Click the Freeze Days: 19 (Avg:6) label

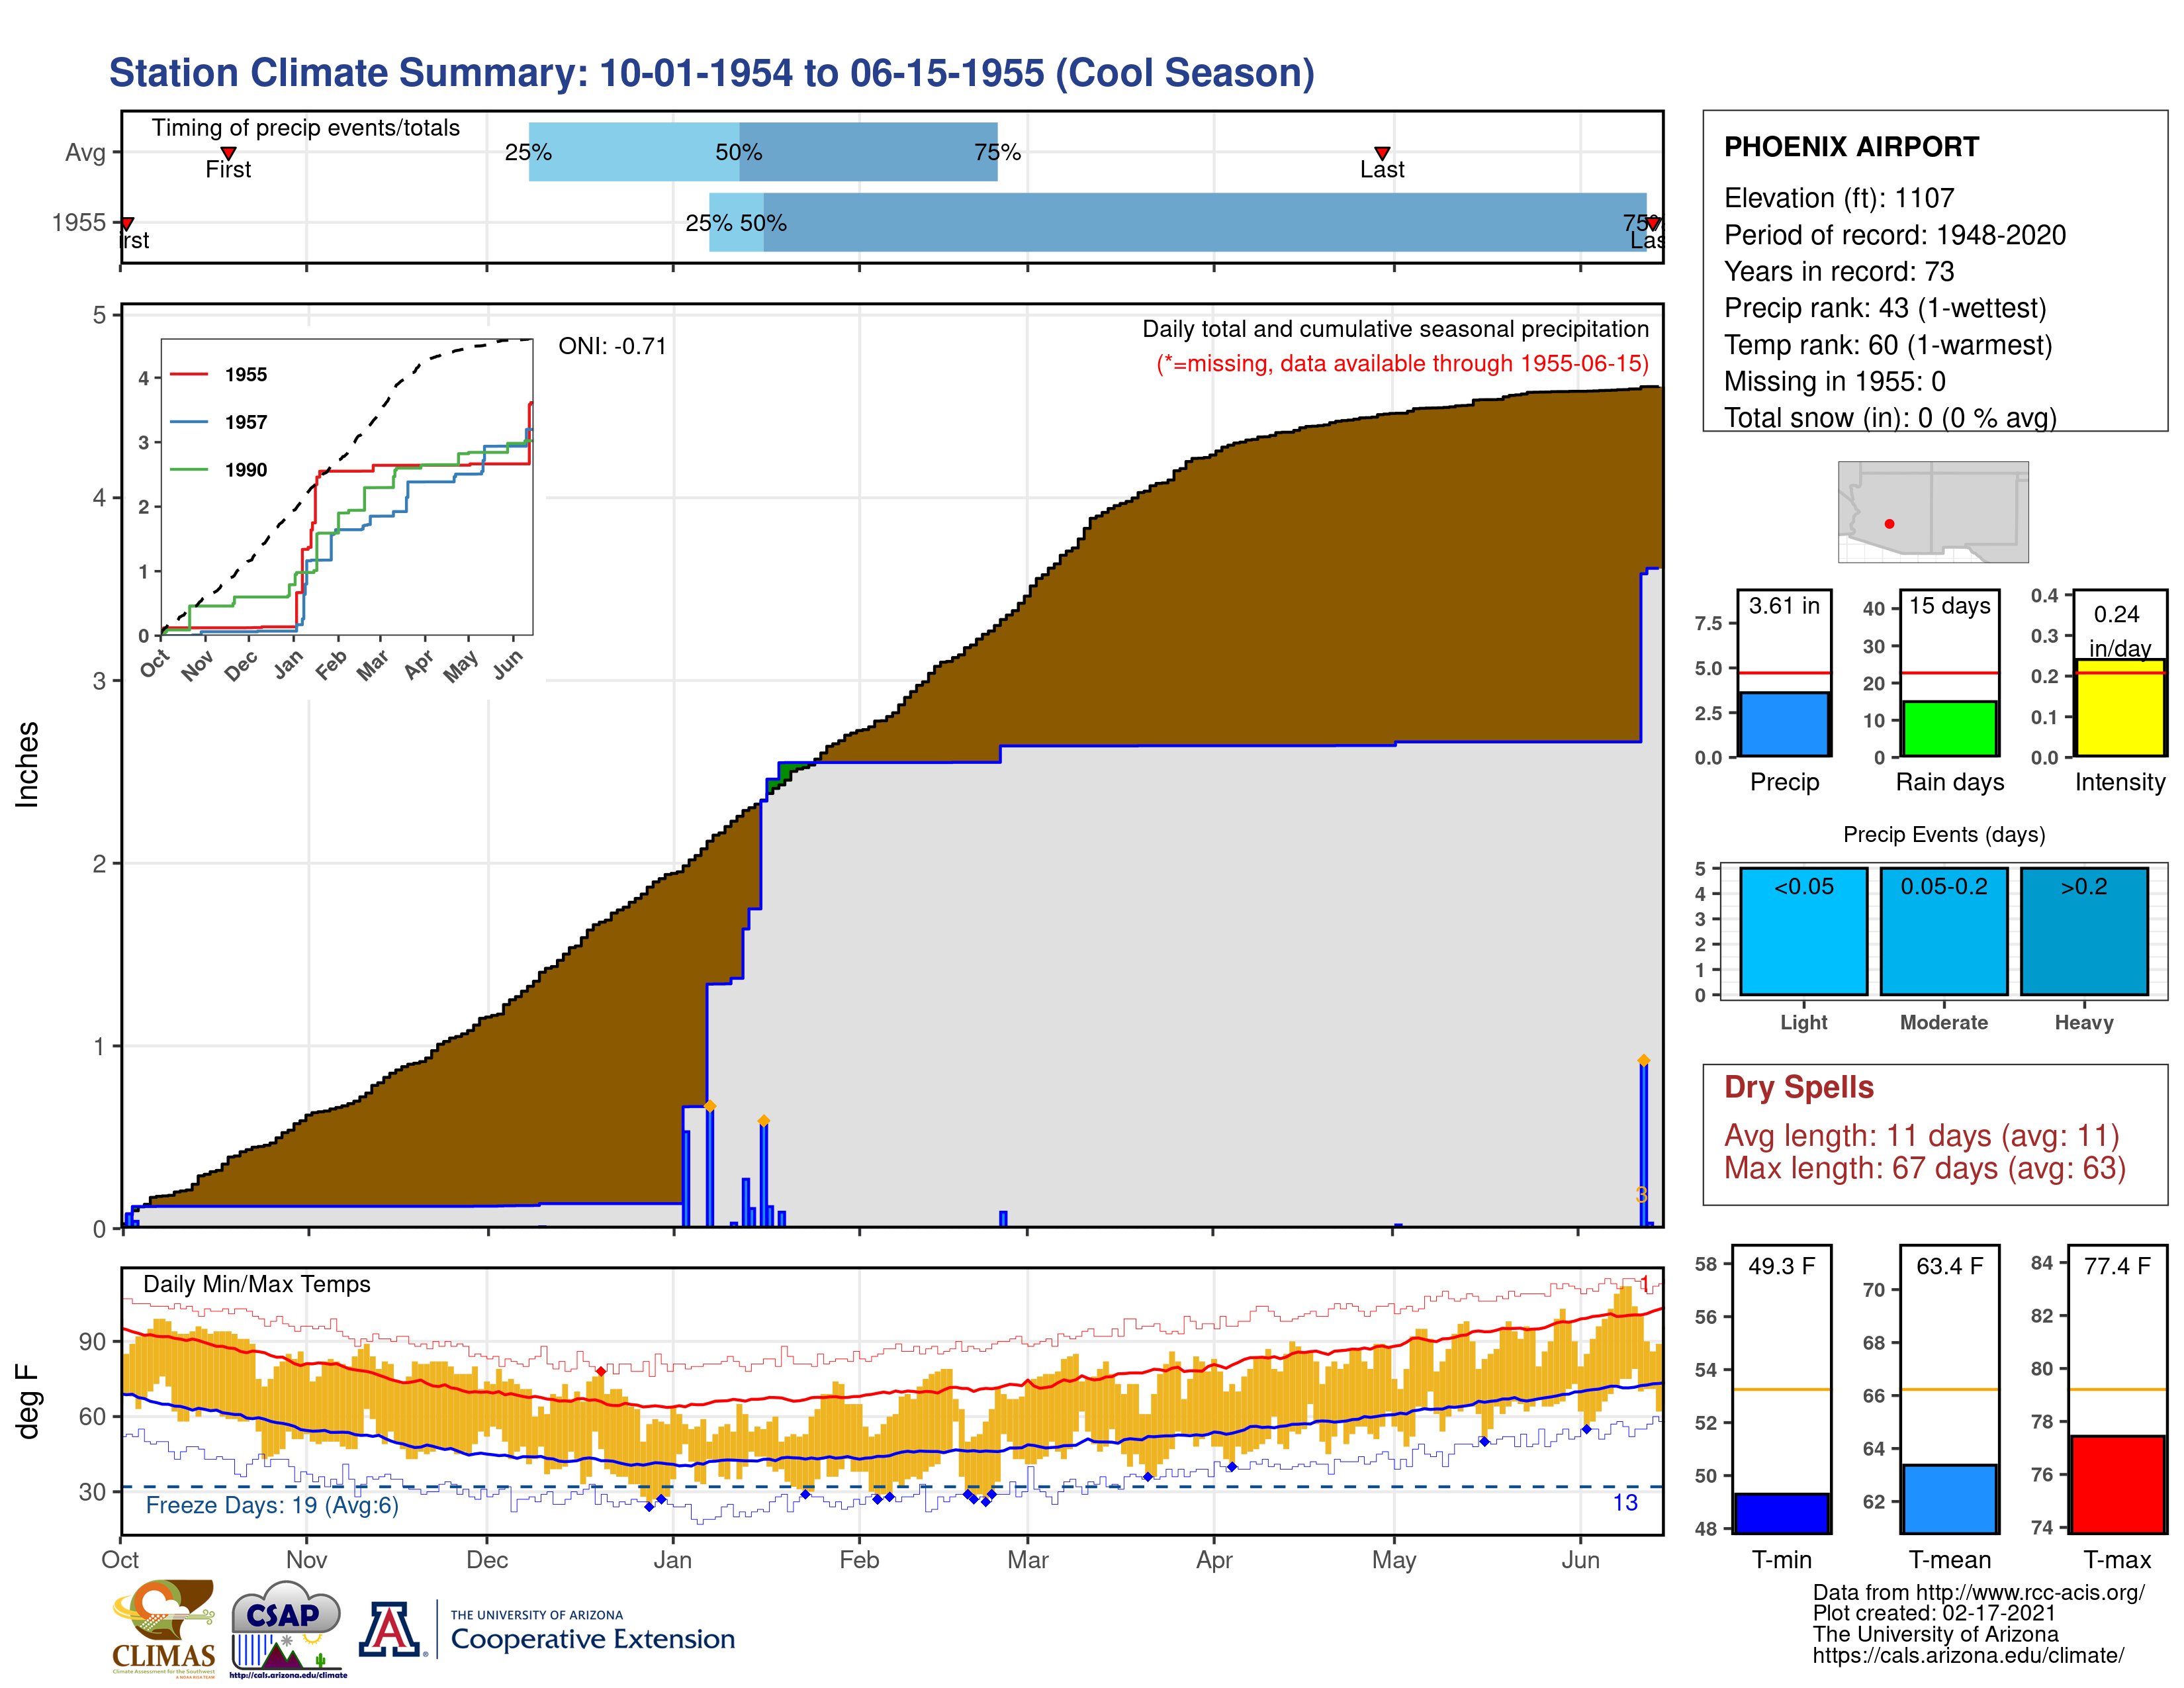(x=272, y=1505)
